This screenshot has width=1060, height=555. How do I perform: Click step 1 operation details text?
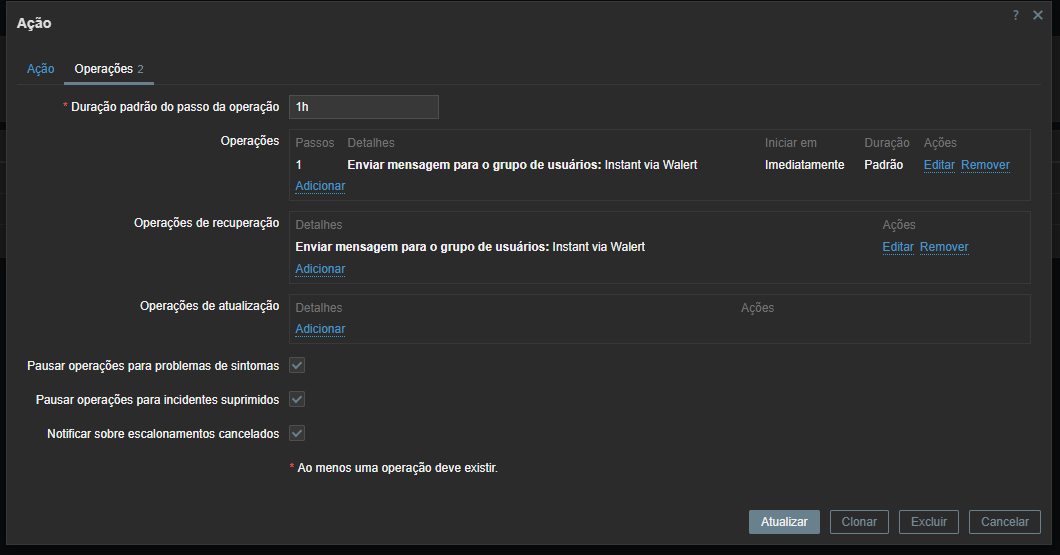pos(521,165)
